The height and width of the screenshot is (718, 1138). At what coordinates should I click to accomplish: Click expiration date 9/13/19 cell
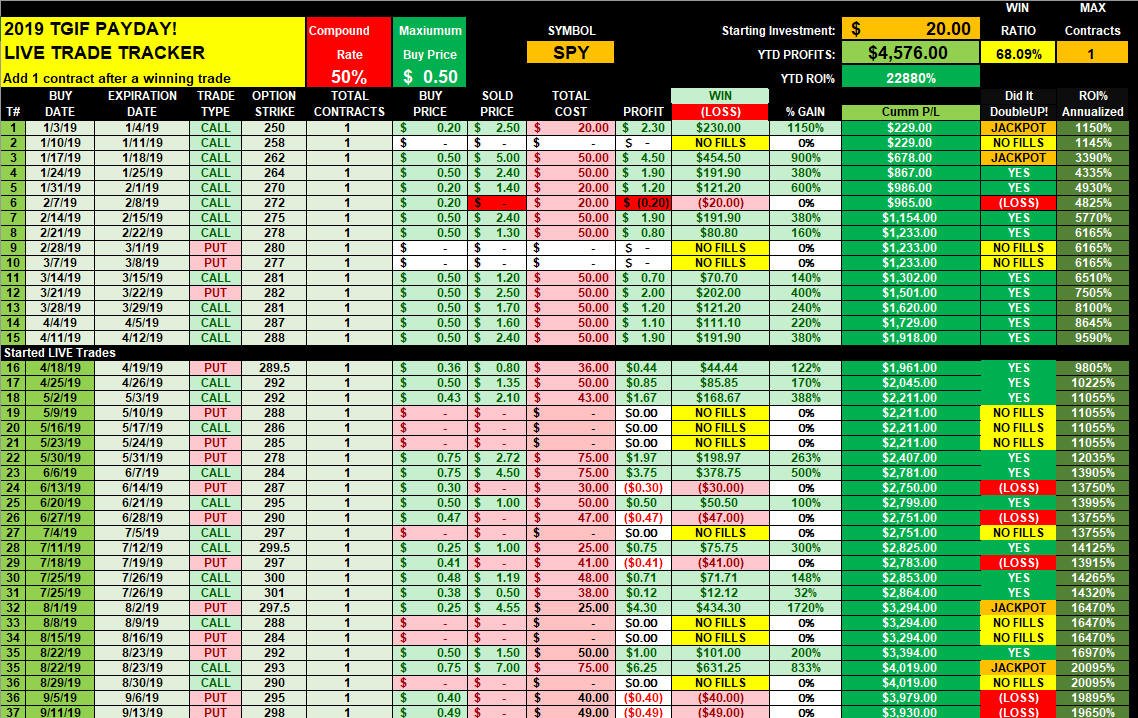[142, 712]
